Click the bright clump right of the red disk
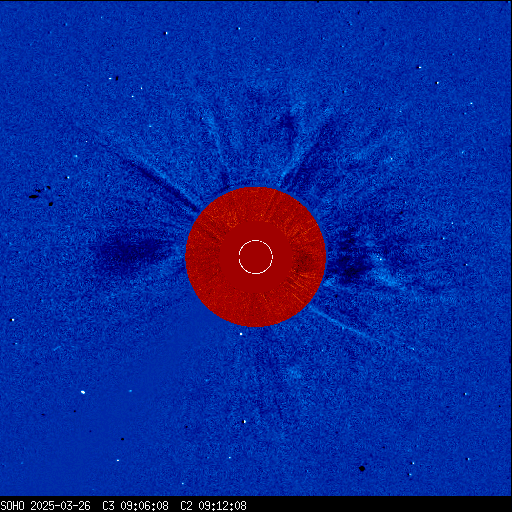Screen dimensions: 512x512 click(x=387, y=272)
